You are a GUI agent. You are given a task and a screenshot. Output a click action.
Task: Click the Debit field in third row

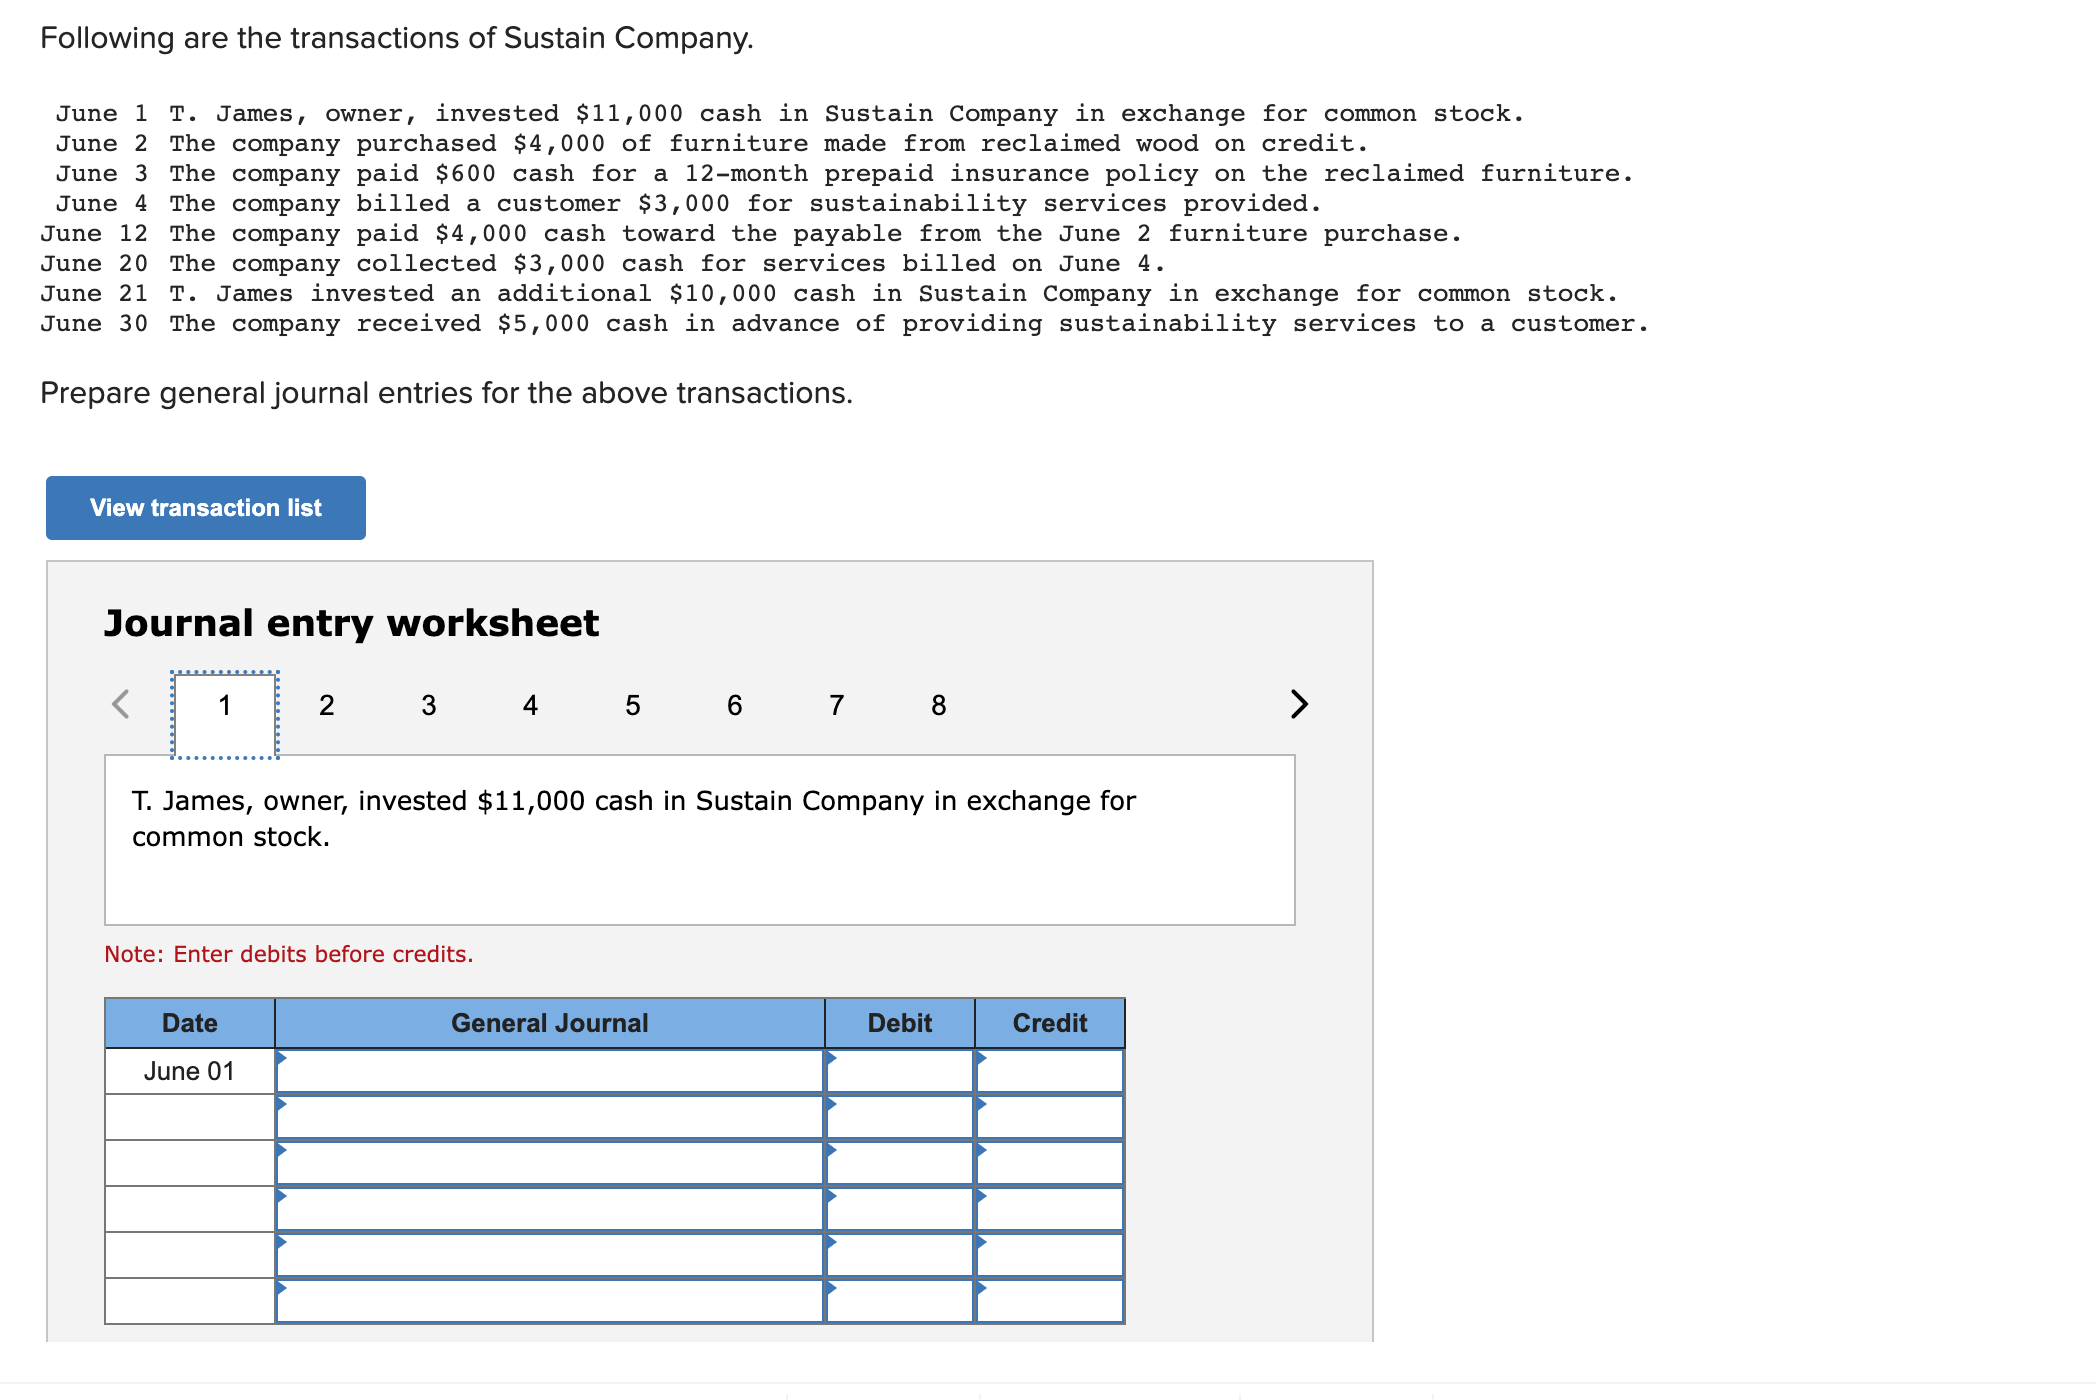(900, 1163)
